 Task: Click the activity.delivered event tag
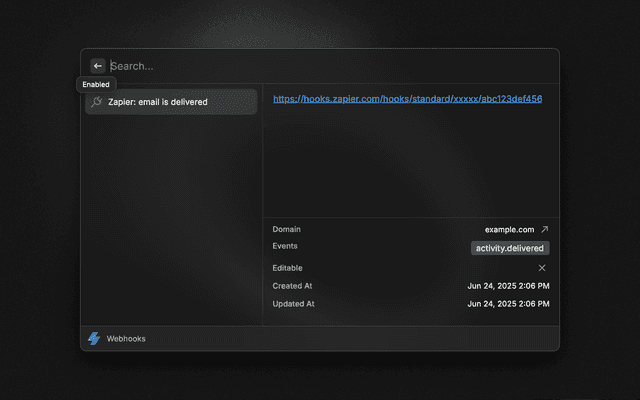[x=510, y=248]
